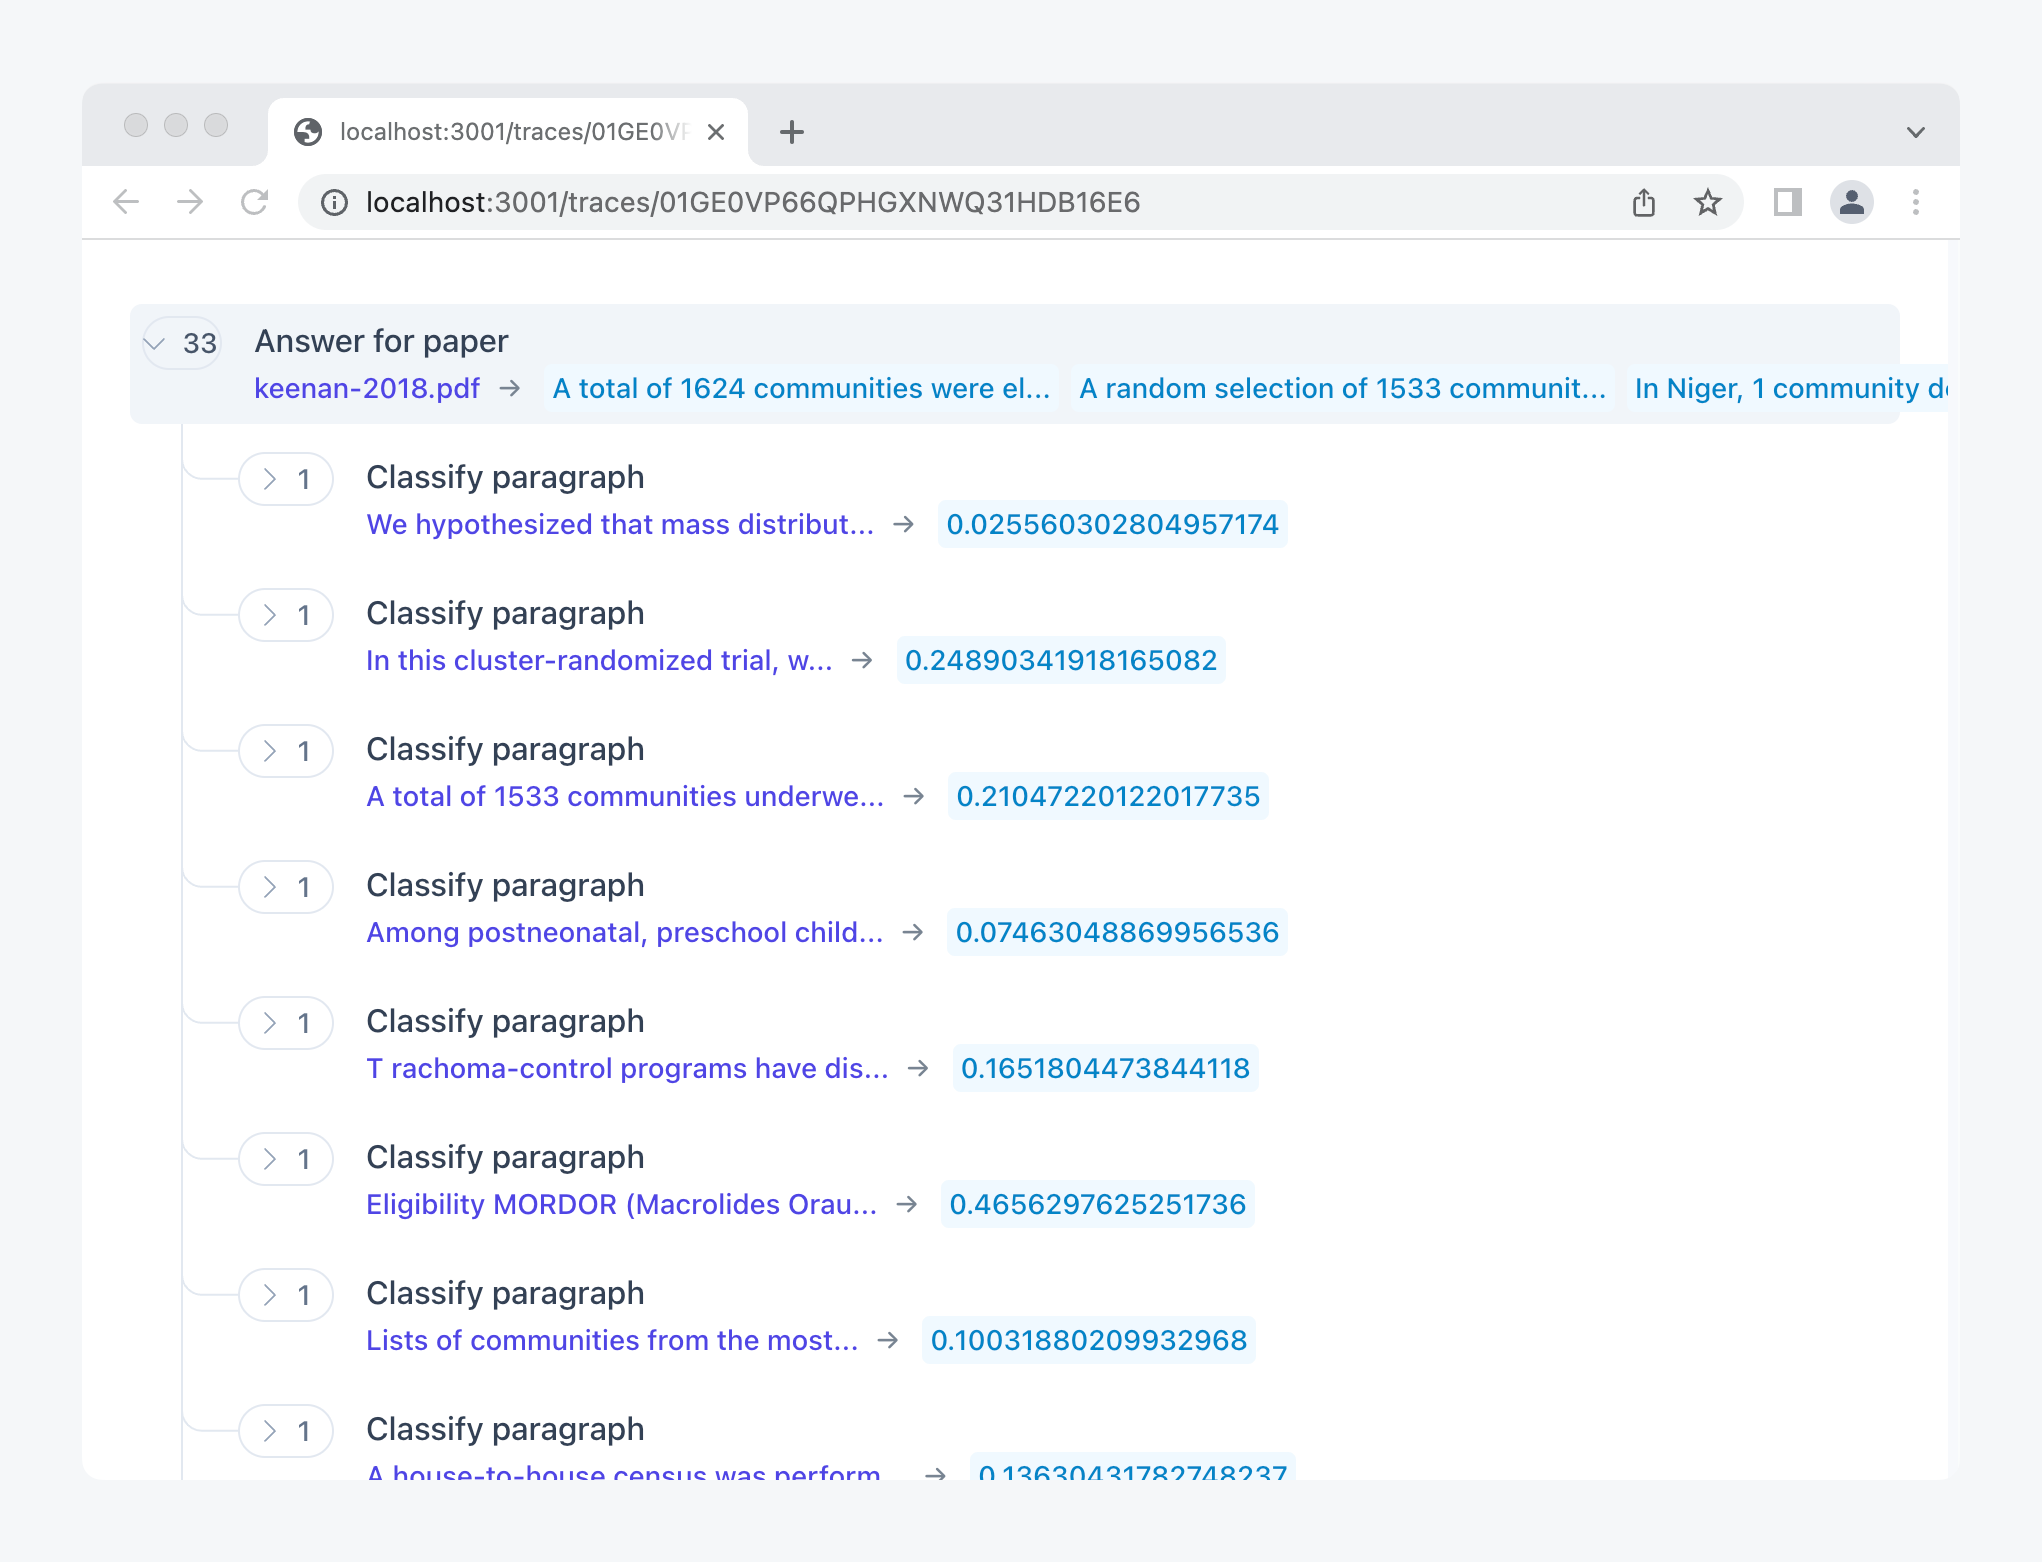Open the user profile avatar

point(1851,202)
